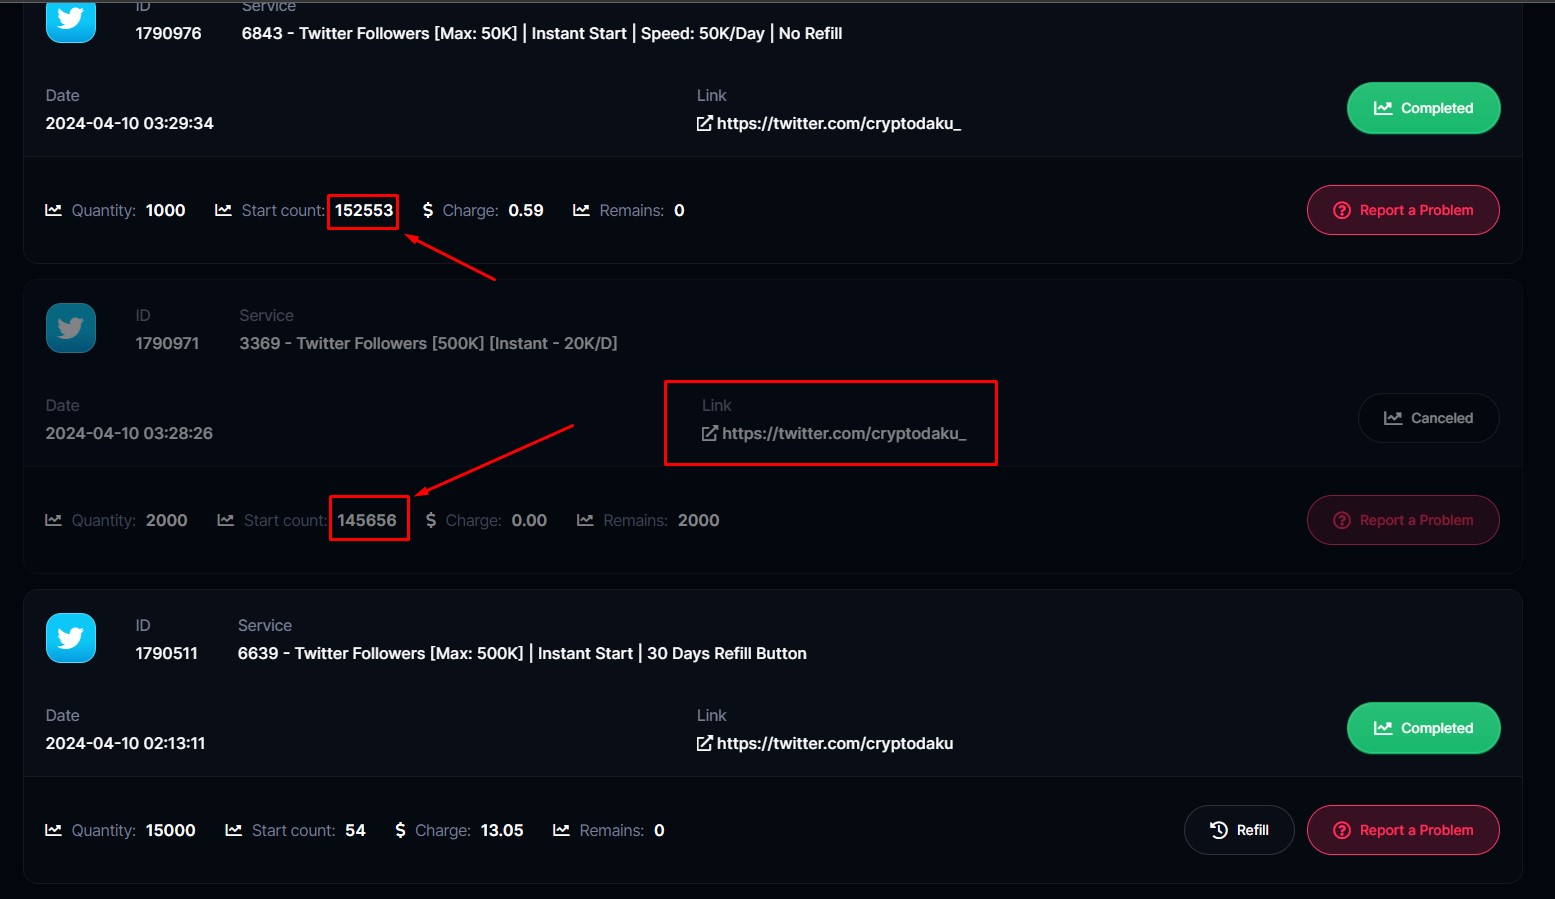Click start count chart icon for 152553
This screenshot has height=899, width=1555.
pyautogui.click(x=223, y=210)
